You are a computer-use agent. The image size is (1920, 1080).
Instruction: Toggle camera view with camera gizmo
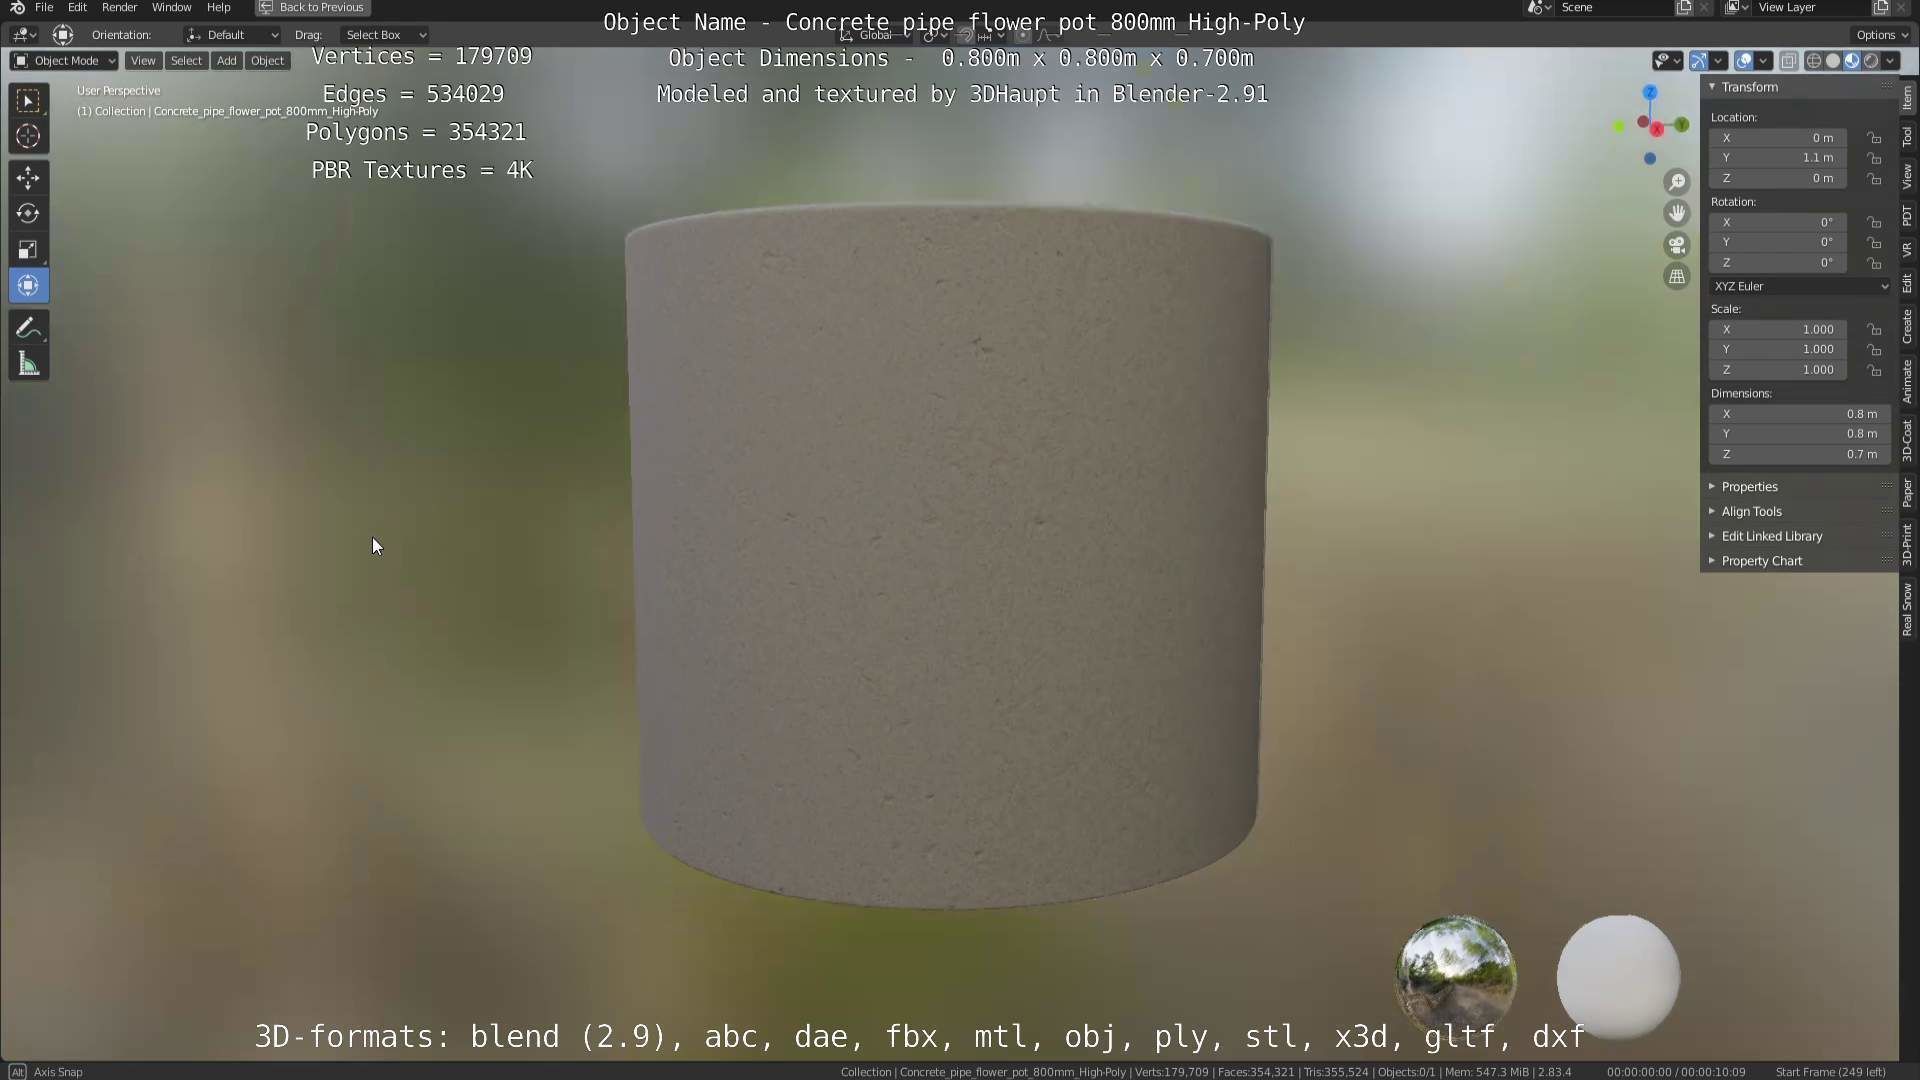click(x=1677, y=245)
